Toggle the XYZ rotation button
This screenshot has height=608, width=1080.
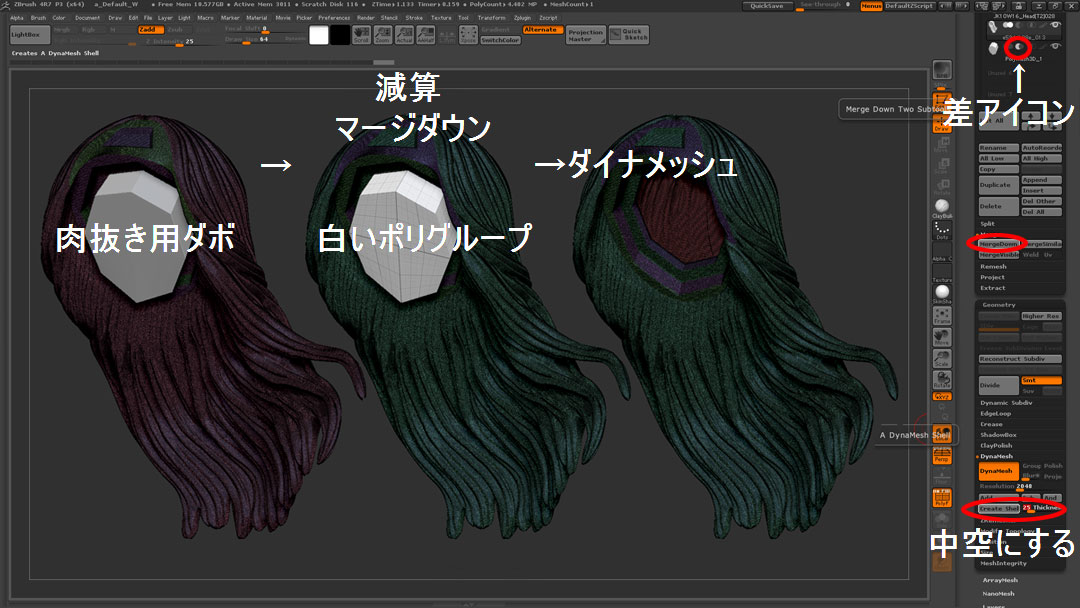(x=942, y=397)
